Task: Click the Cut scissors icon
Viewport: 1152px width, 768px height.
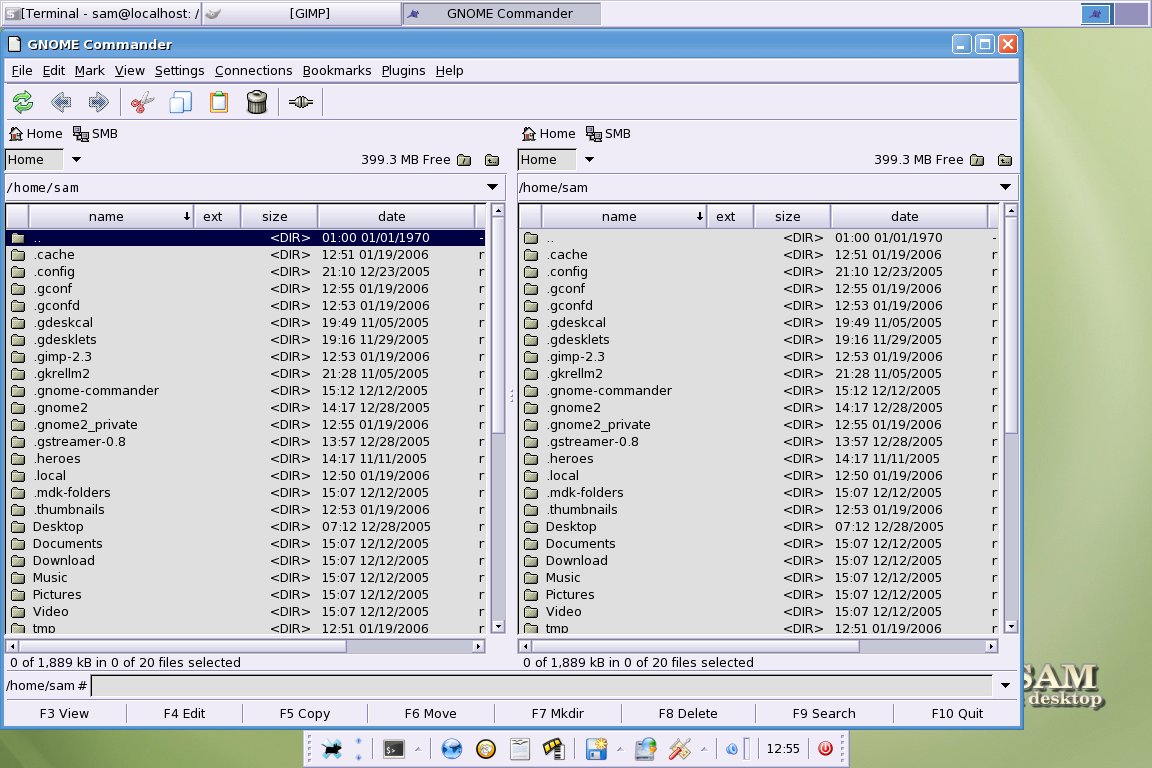Action: [143, 102]
